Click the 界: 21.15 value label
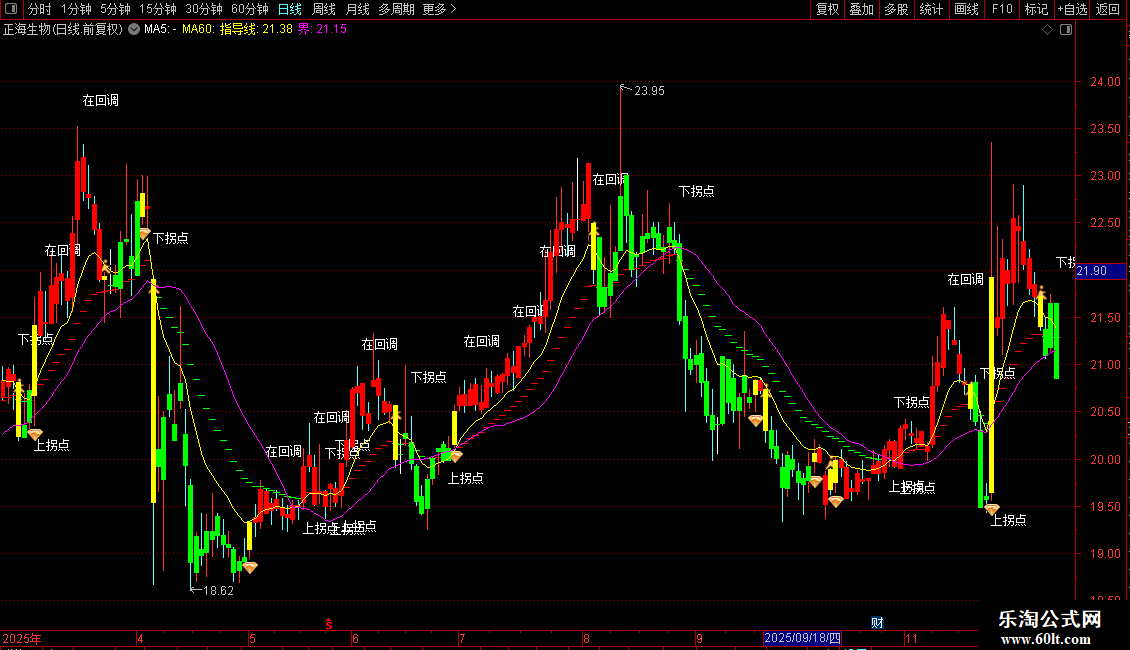This screenshot has height=650, width=1130. [x=322, y=30]
